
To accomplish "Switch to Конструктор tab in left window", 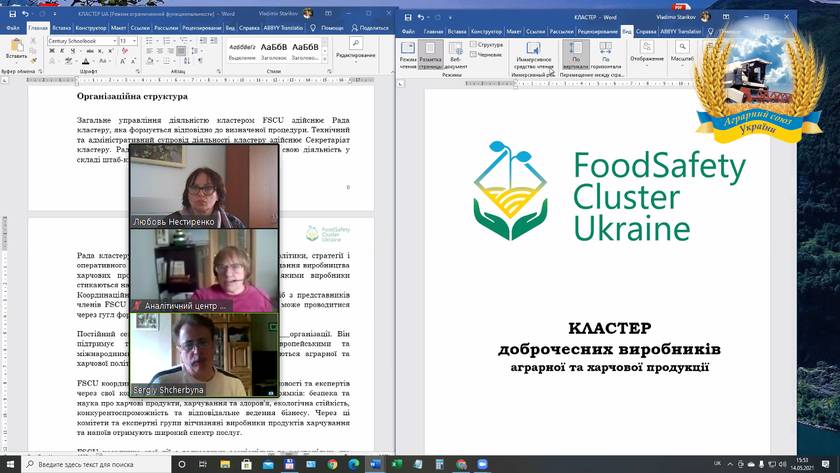I will pyautogui.click(x=91, y=28).
